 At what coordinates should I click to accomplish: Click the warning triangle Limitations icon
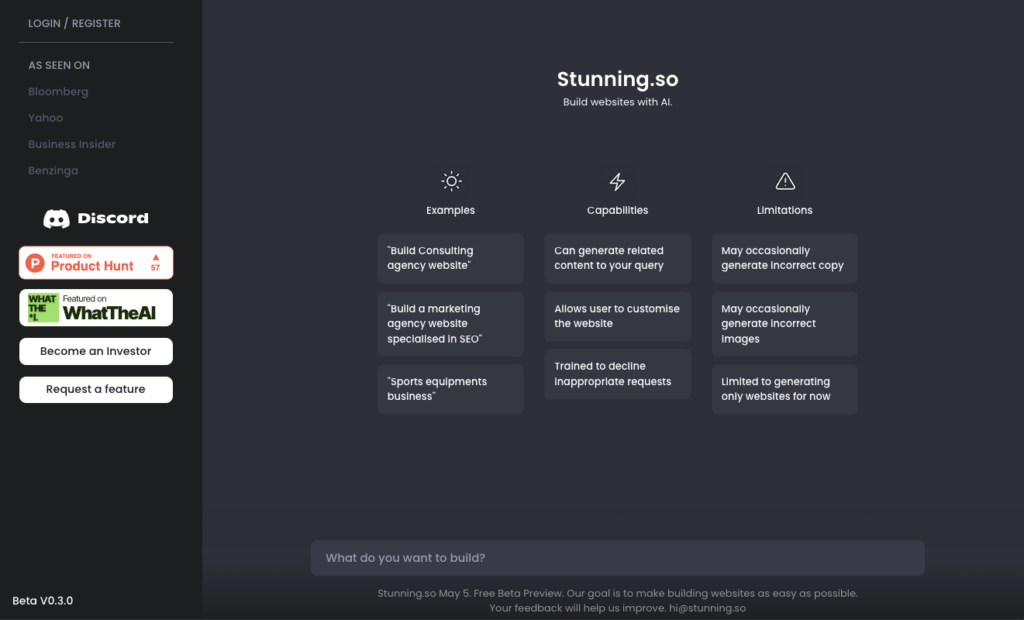(x=785, y=181)
